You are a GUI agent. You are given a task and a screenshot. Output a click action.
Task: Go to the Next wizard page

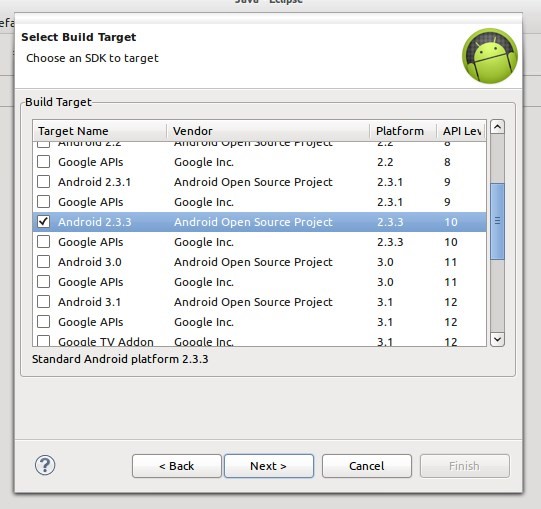269,466
